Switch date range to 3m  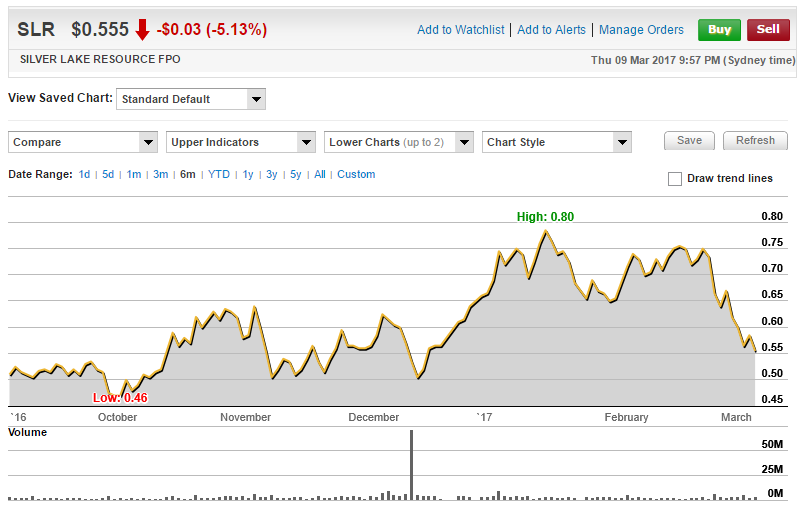point(160,174)
